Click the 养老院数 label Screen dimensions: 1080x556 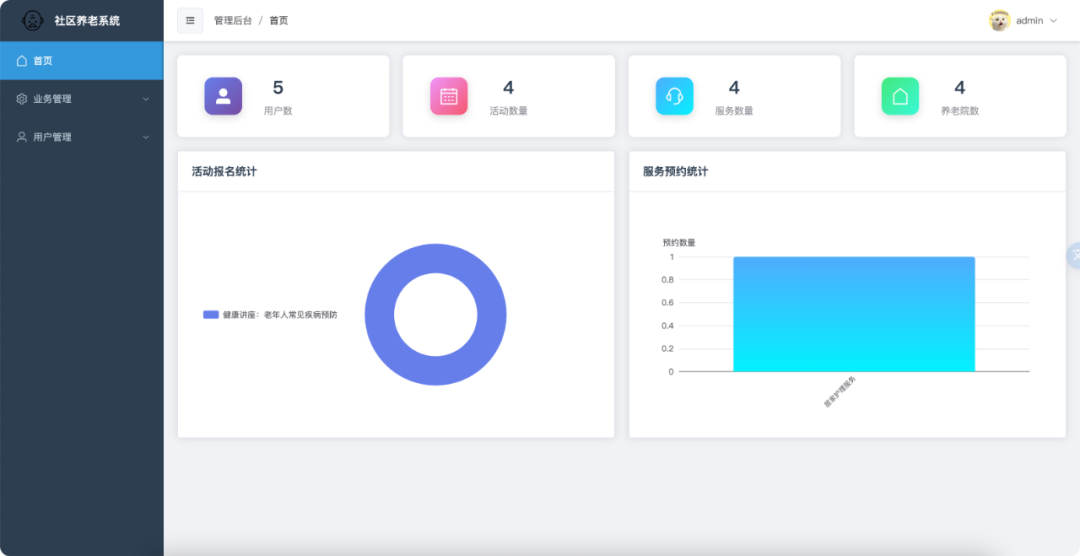[960, 110]
